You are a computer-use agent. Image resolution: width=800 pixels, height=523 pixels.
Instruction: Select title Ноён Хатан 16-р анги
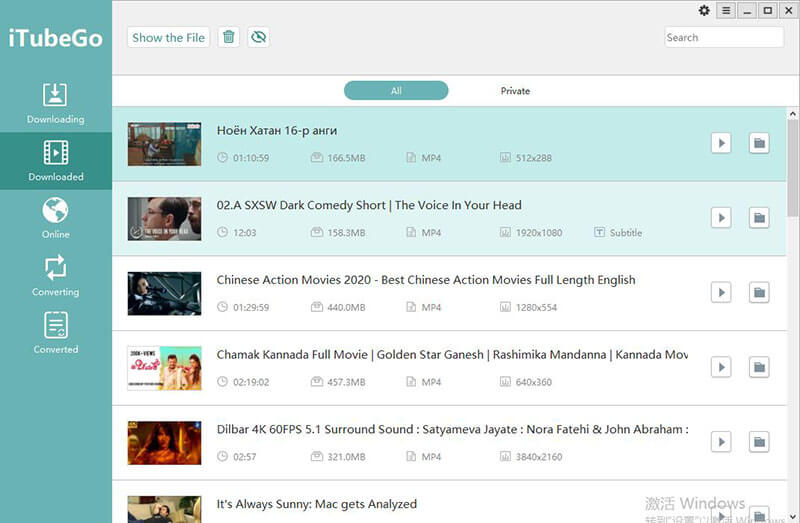[277, 131]
